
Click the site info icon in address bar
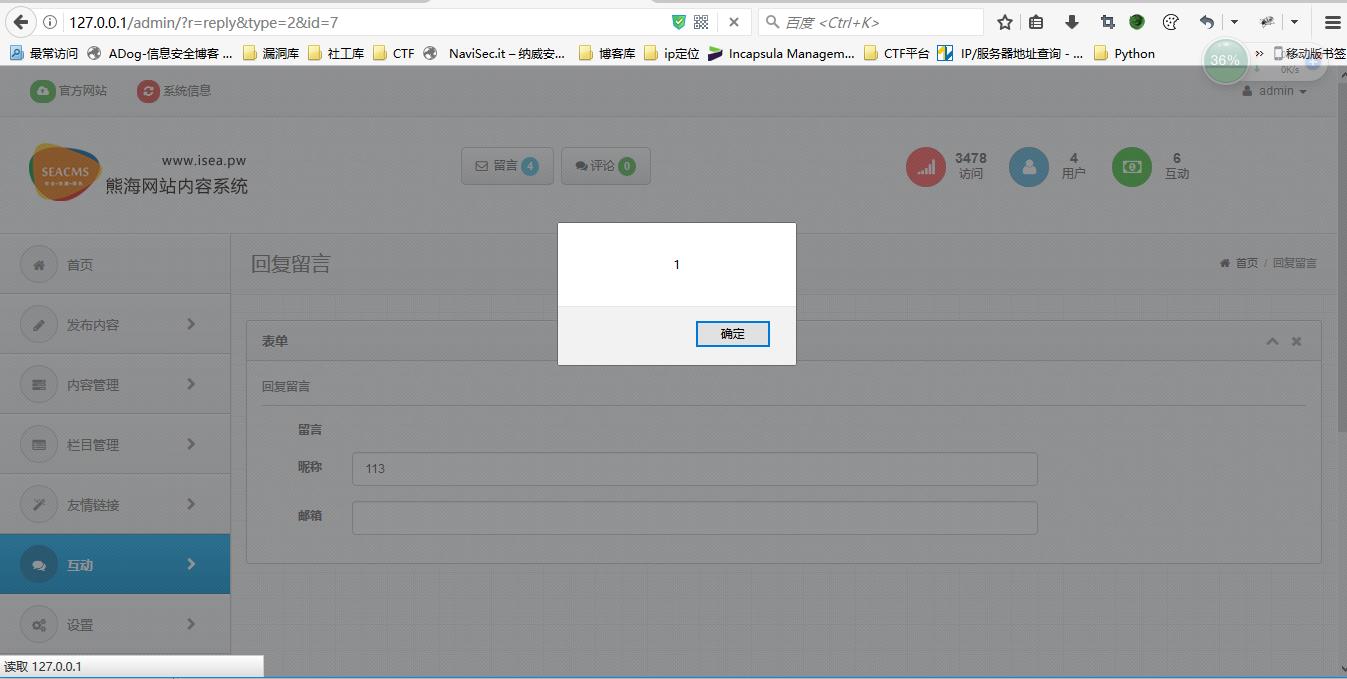click(x=50, y=22)
